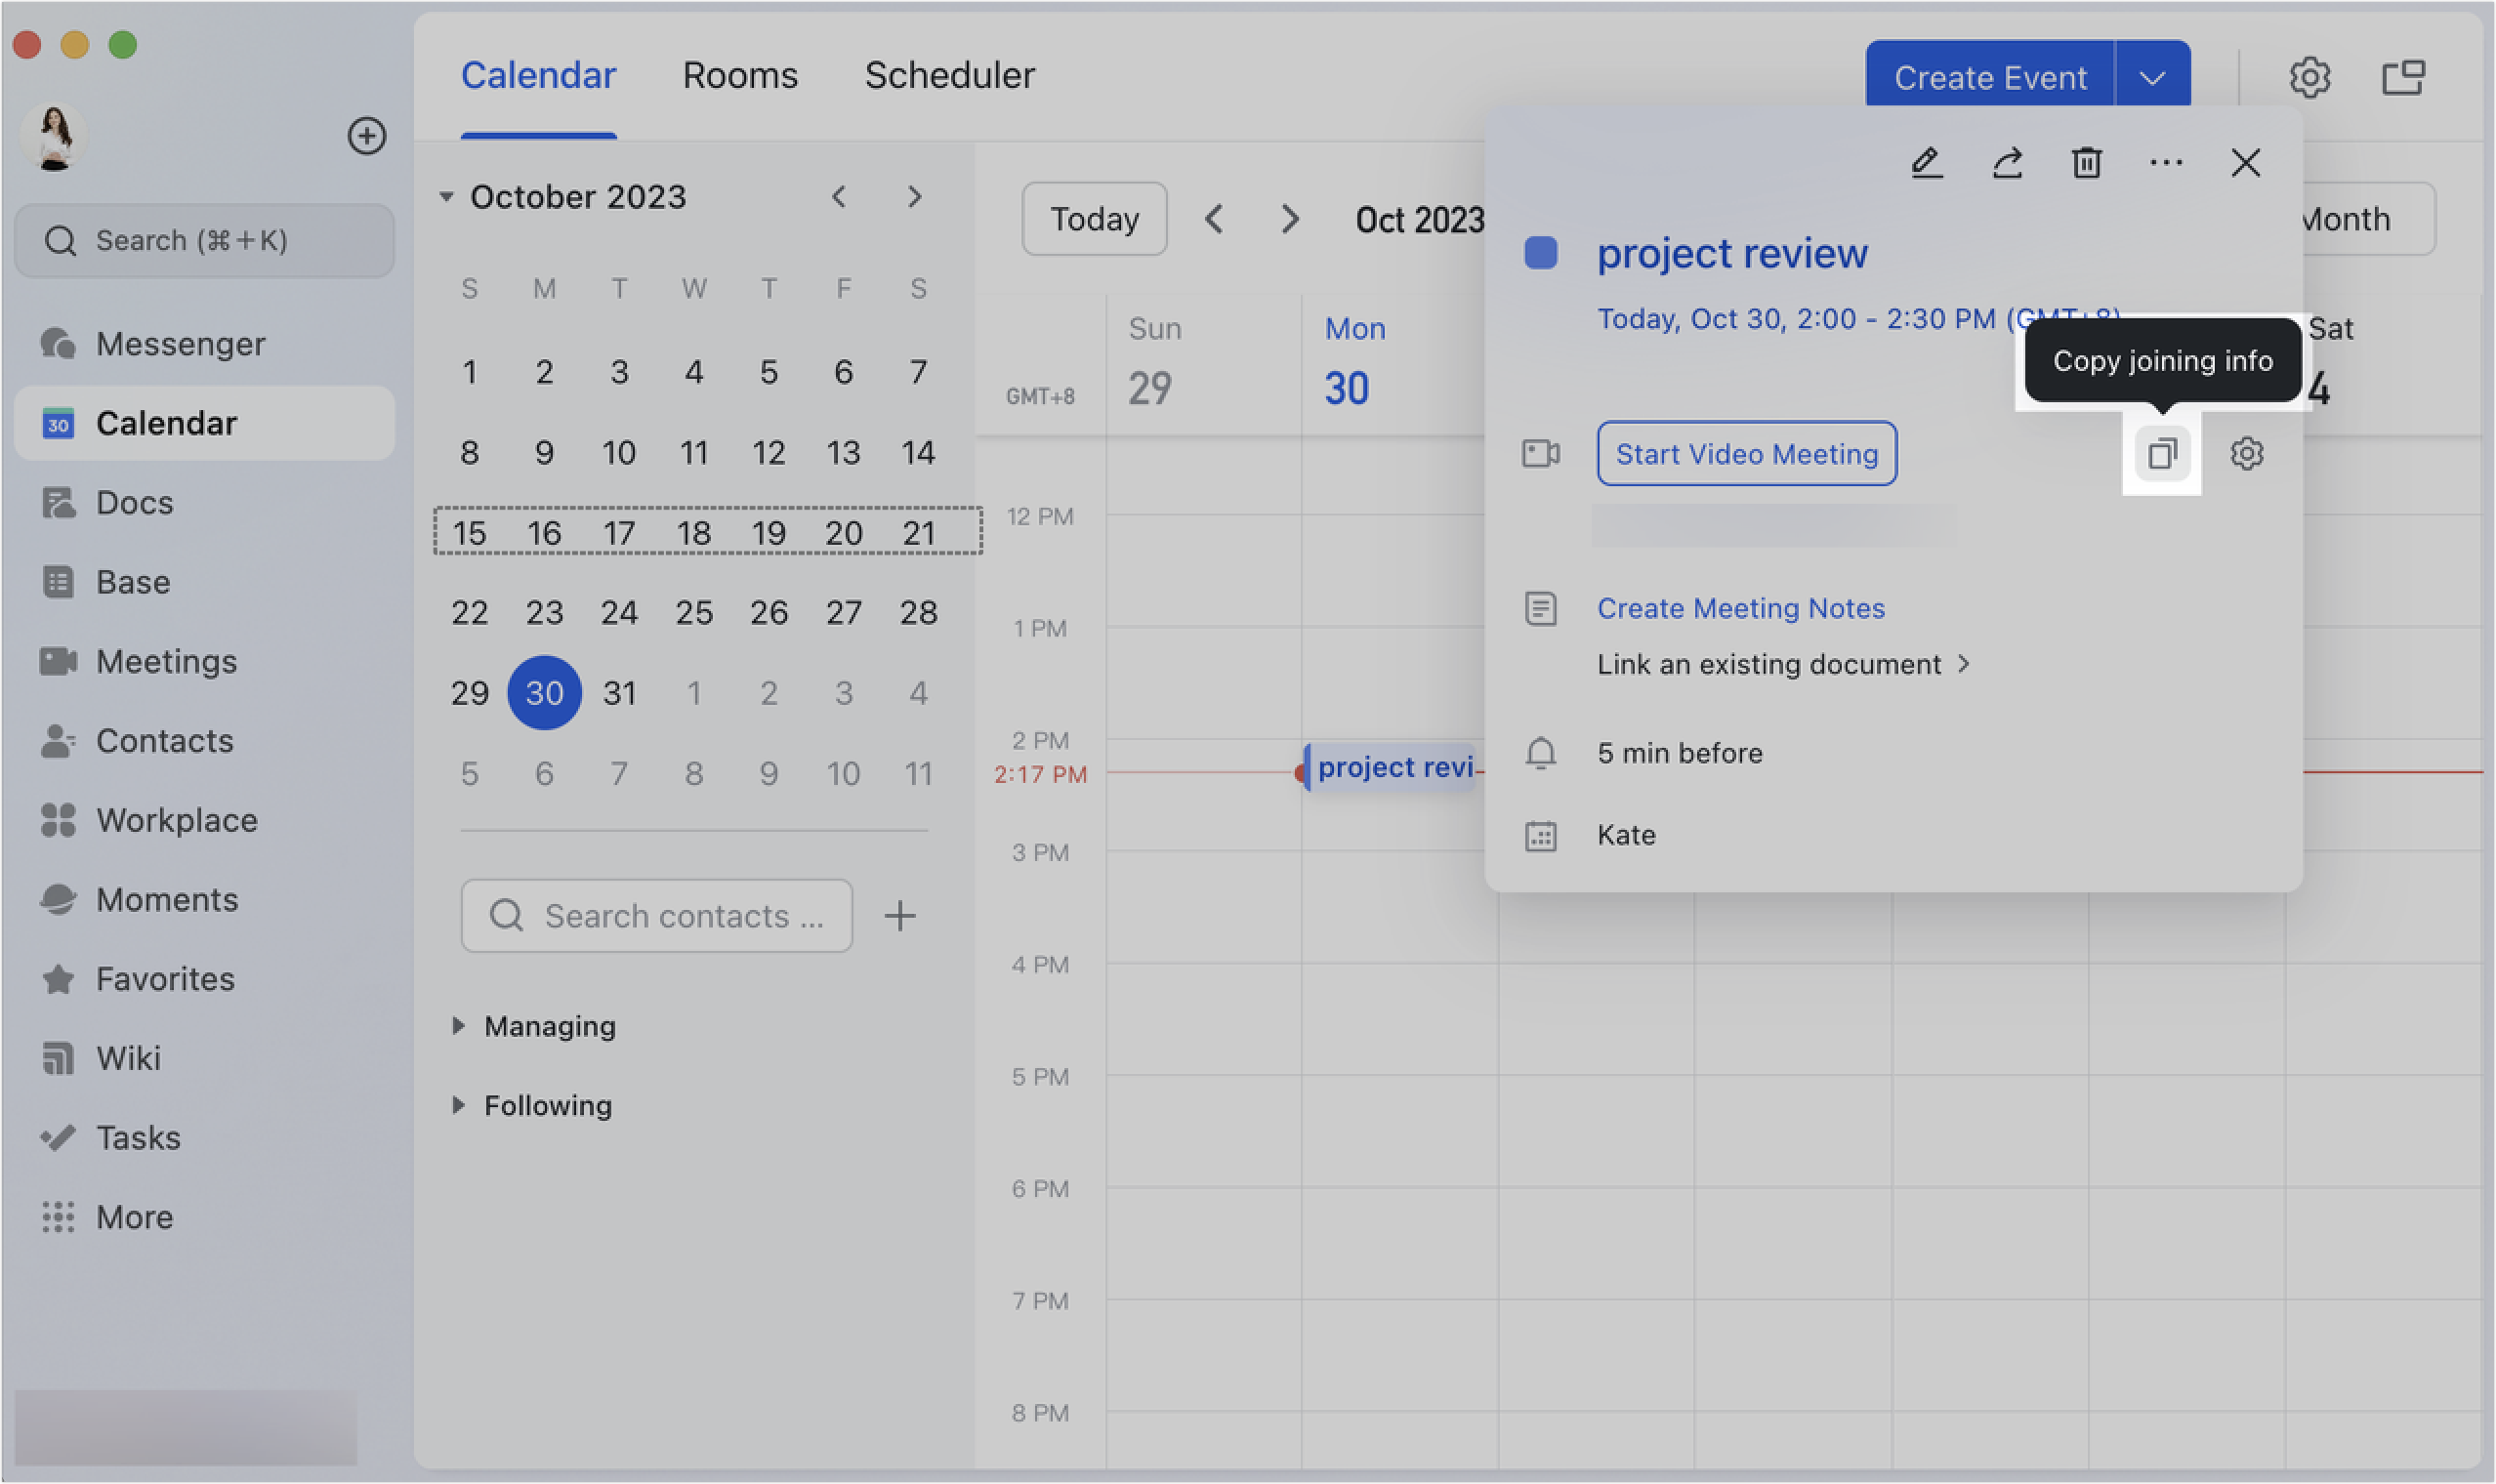The width and height of the screenshot is (2496, 1484).
Task: Select day 30 in the mini calendar
Action: (544, 691)
